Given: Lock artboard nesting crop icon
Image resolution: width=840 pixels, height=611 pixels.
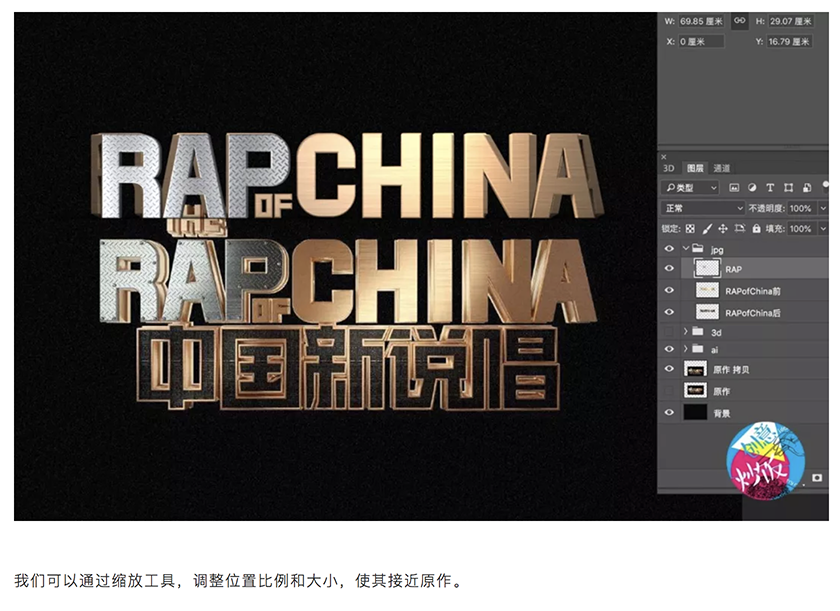Looking at the screenshot, I should [x=740, y=229].
